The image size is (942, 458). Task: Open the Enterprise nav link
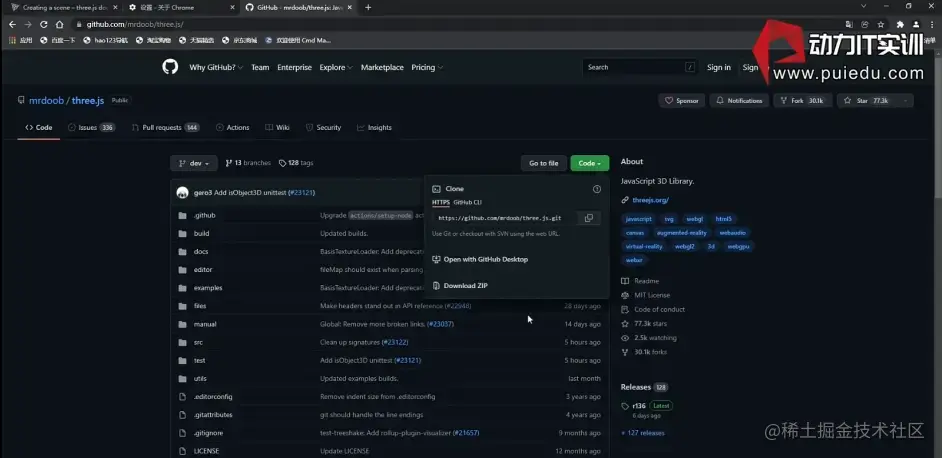(294, 67)
